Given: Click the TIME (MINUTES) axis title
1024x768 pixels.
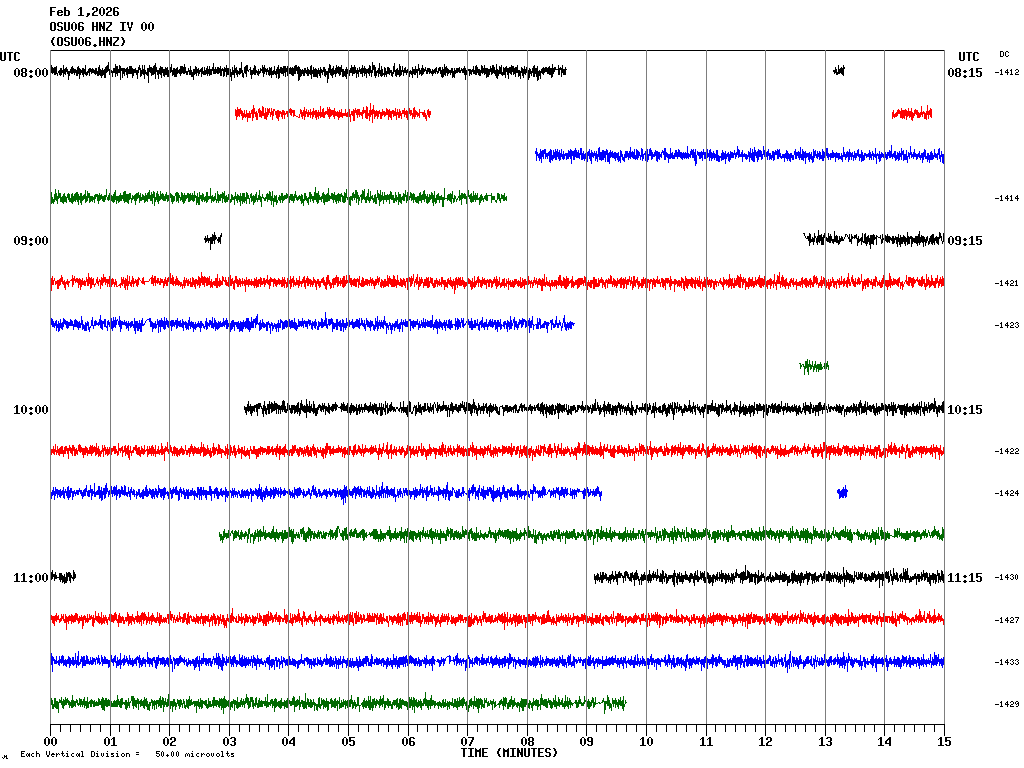Looking at the screenshot, I should click(509, 752).
